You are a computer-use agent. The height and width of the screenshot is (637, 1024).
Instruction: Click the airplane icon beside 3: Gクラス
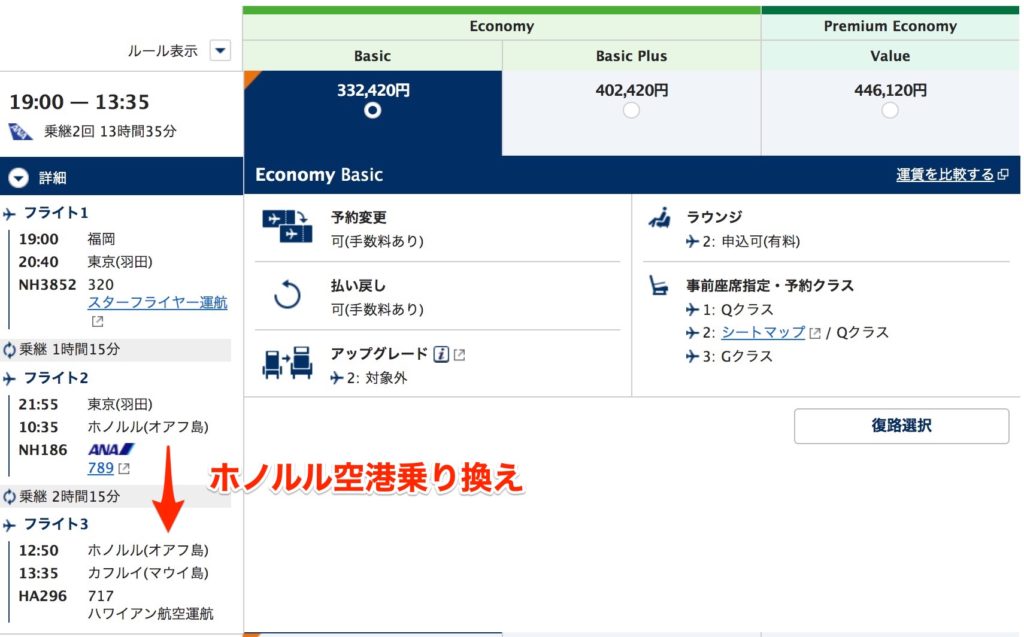[x=692, y=357]
